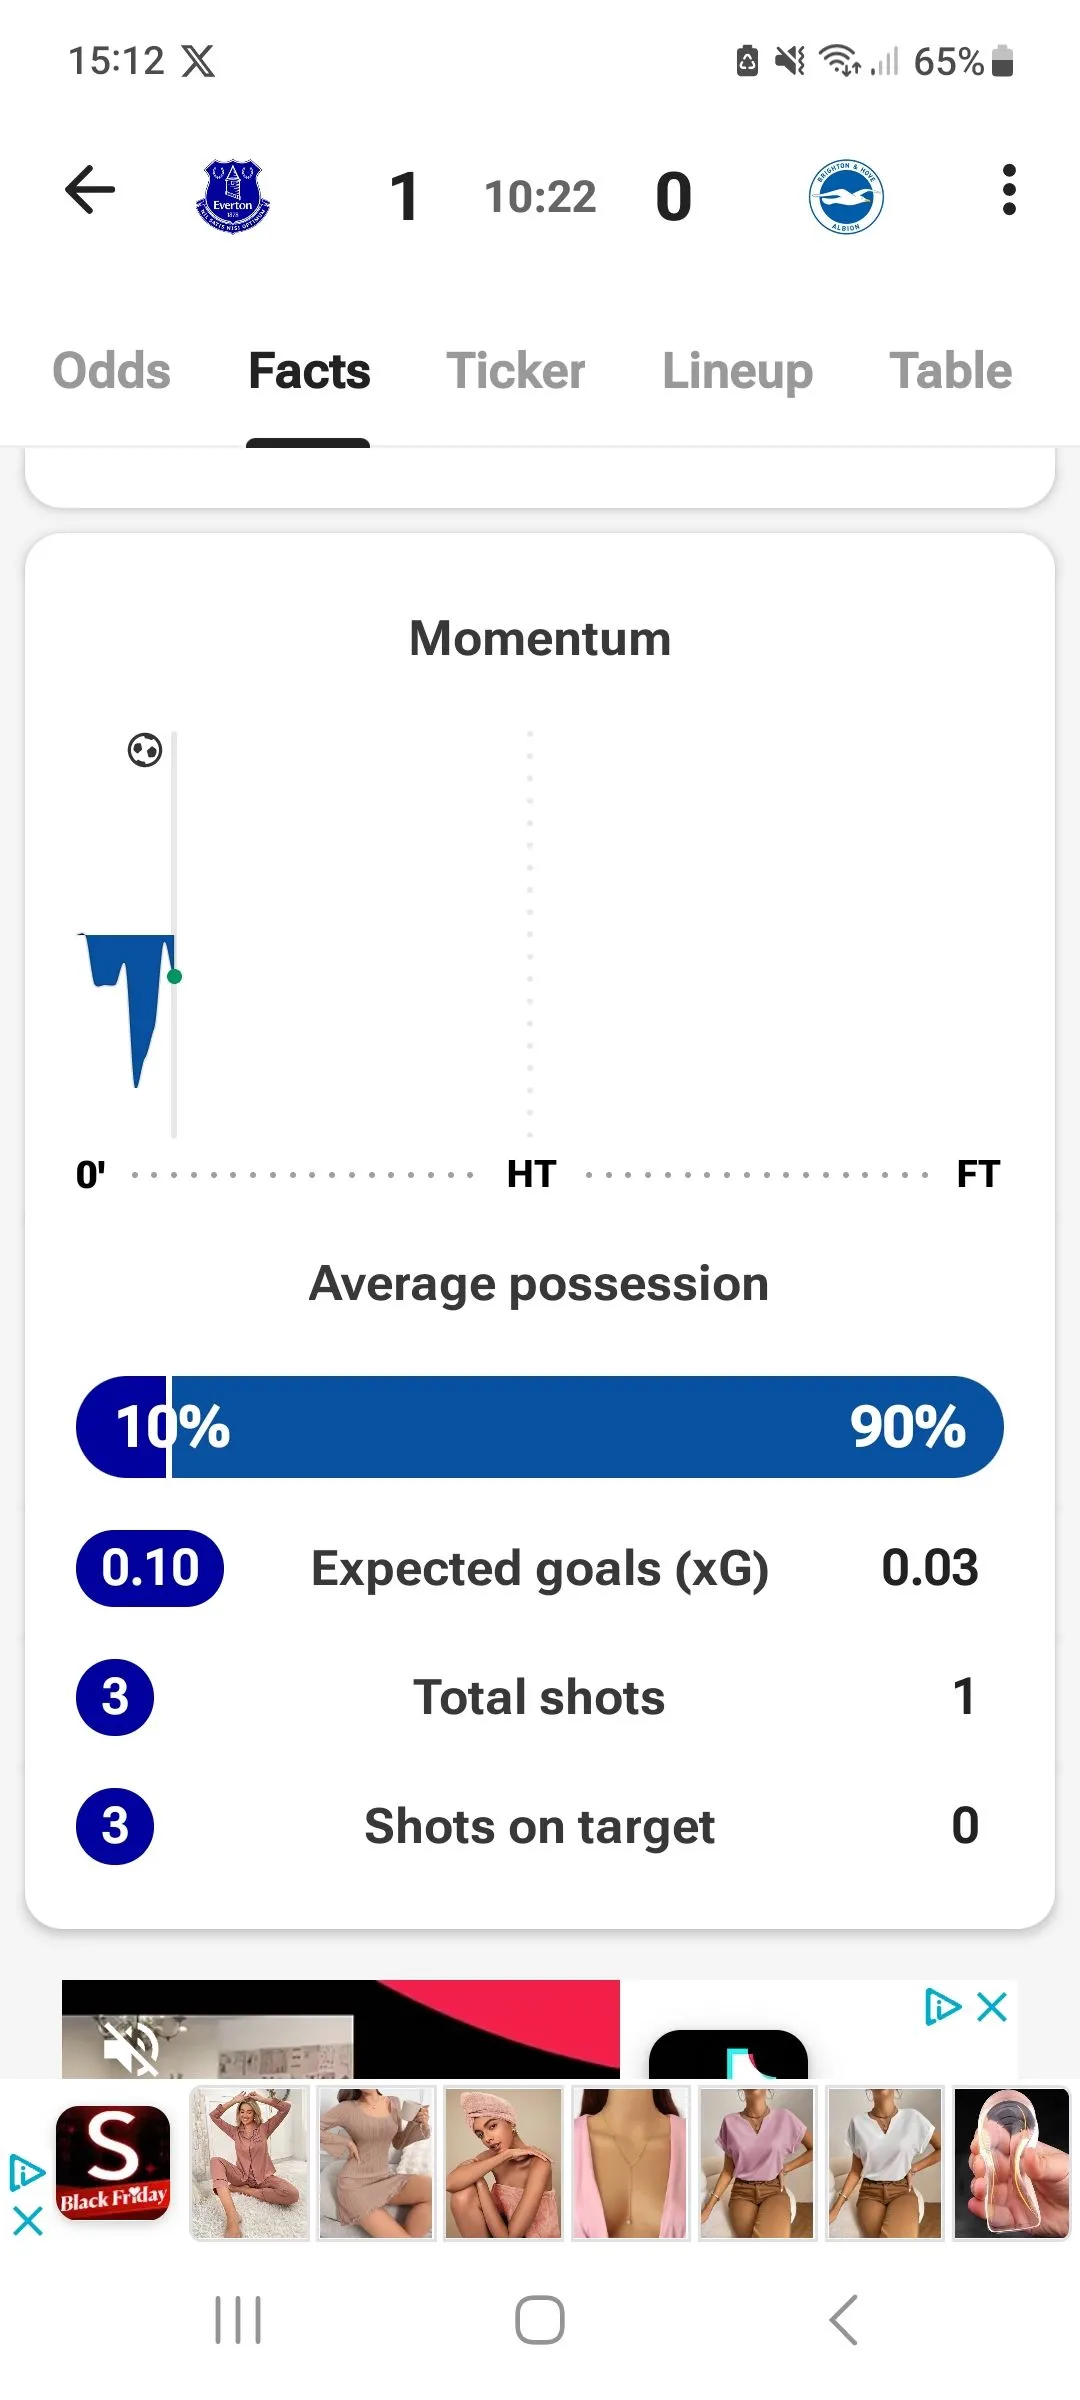The width and height of the screenshot is (1080, 2400).
Task: Go to the Table tab
Action: tap(950, 371)
